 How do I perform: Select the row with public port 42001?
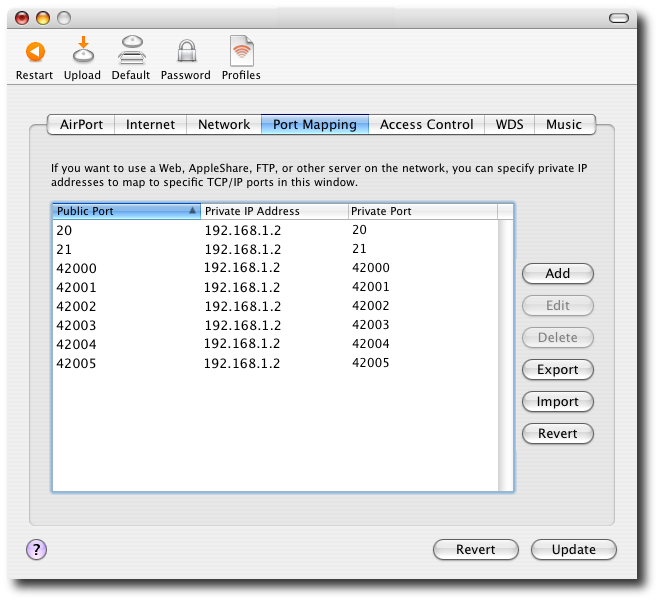pyautogui.click(x=275, y=287)
